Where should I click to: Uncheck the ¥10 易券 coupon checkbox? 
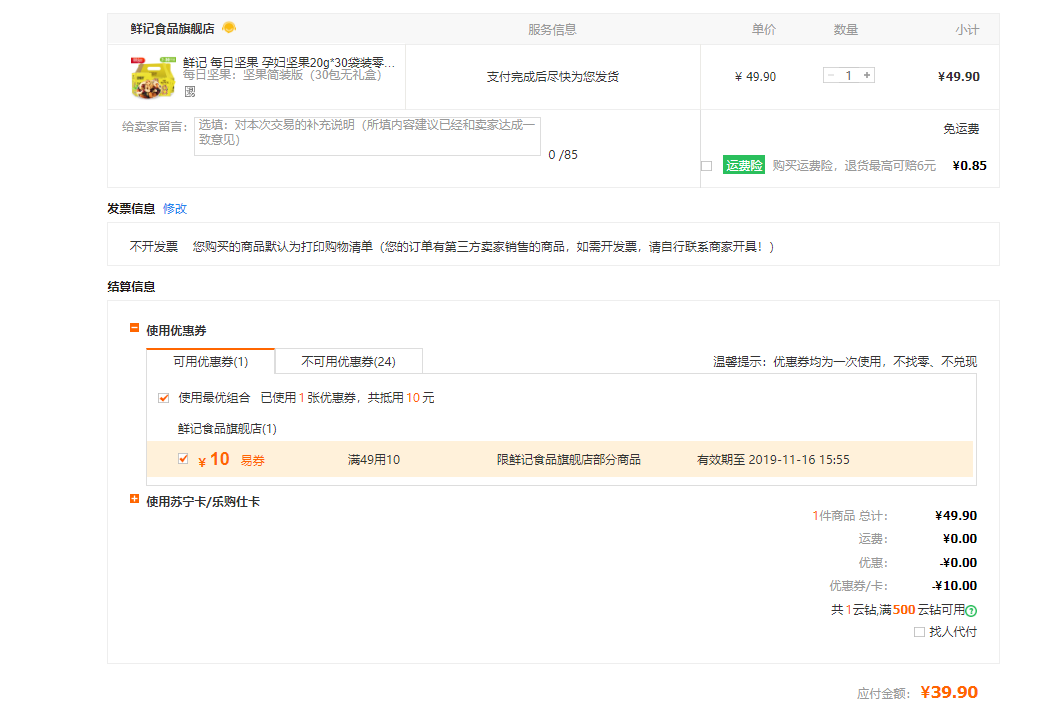click(x=183, y=459)
